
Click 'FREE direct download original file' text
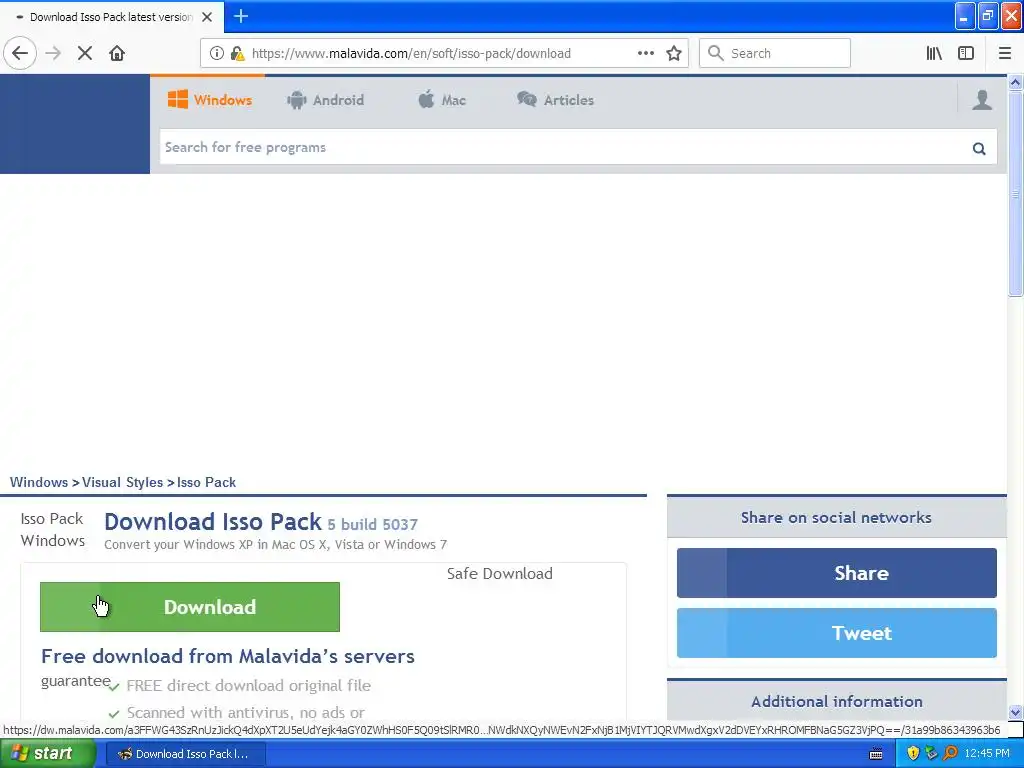click(249, 686)
